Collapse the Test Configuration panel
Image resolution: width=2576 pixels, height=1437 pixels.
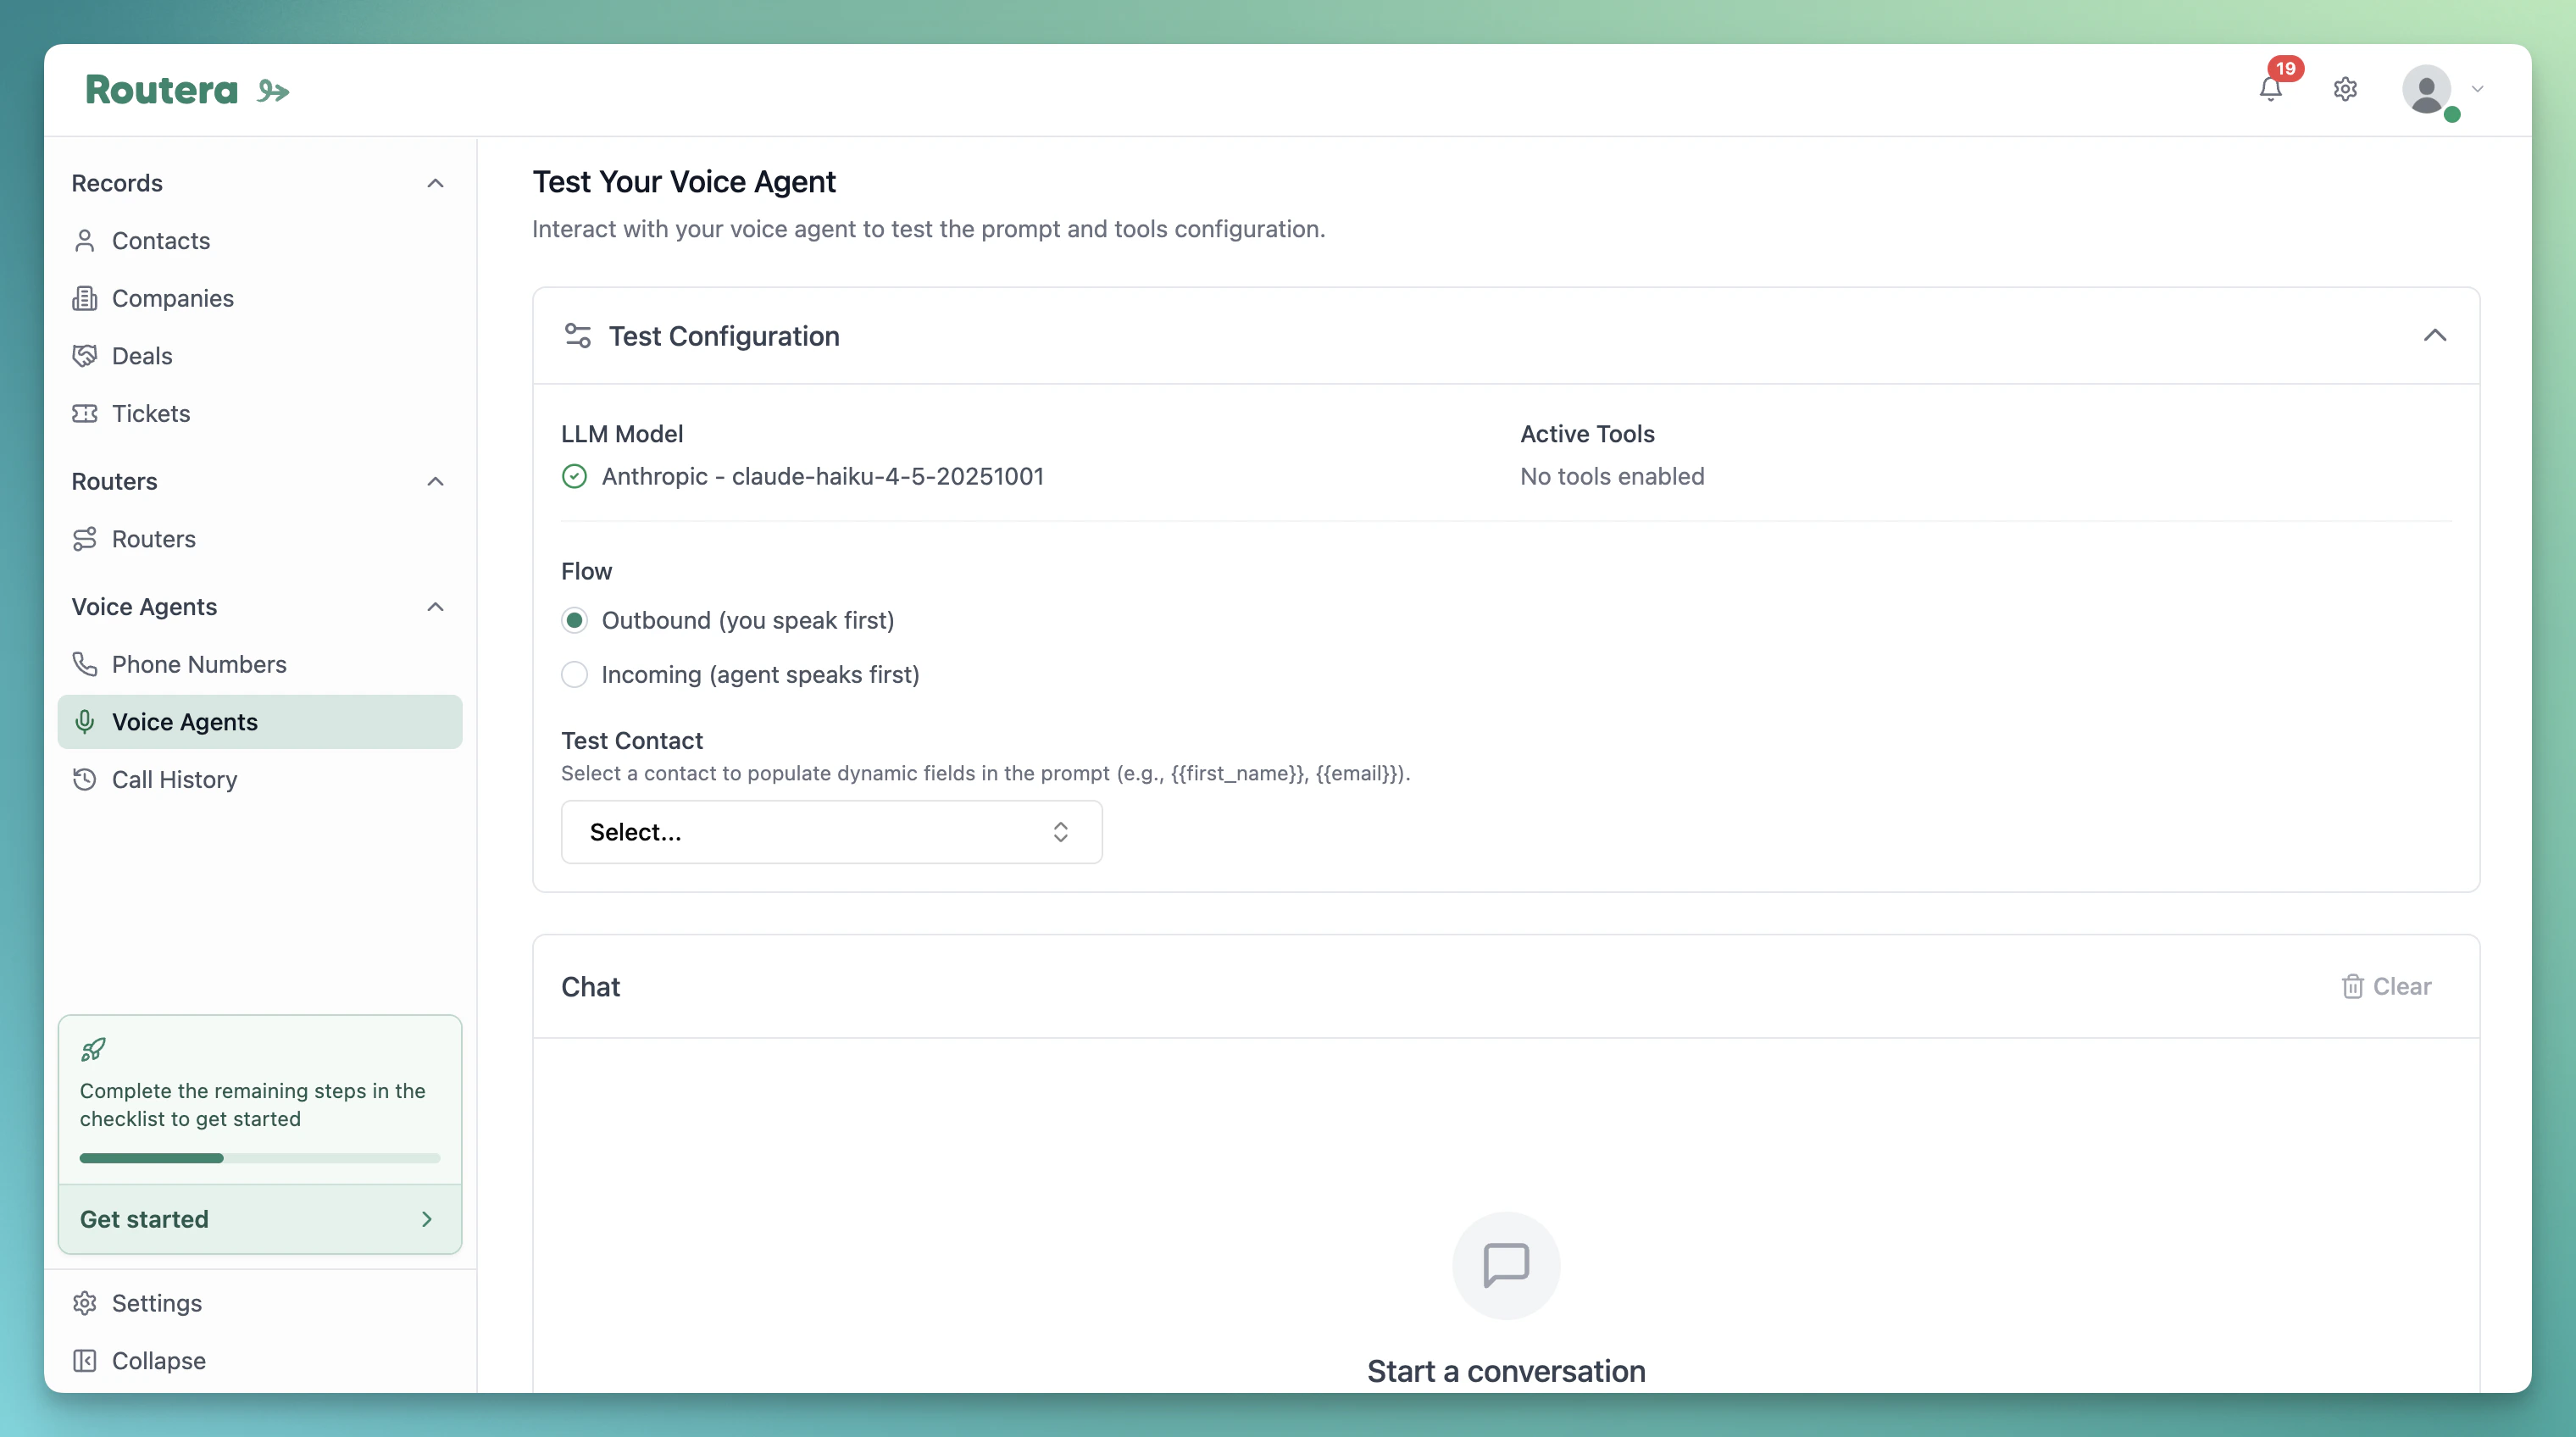coord(2434,336)
